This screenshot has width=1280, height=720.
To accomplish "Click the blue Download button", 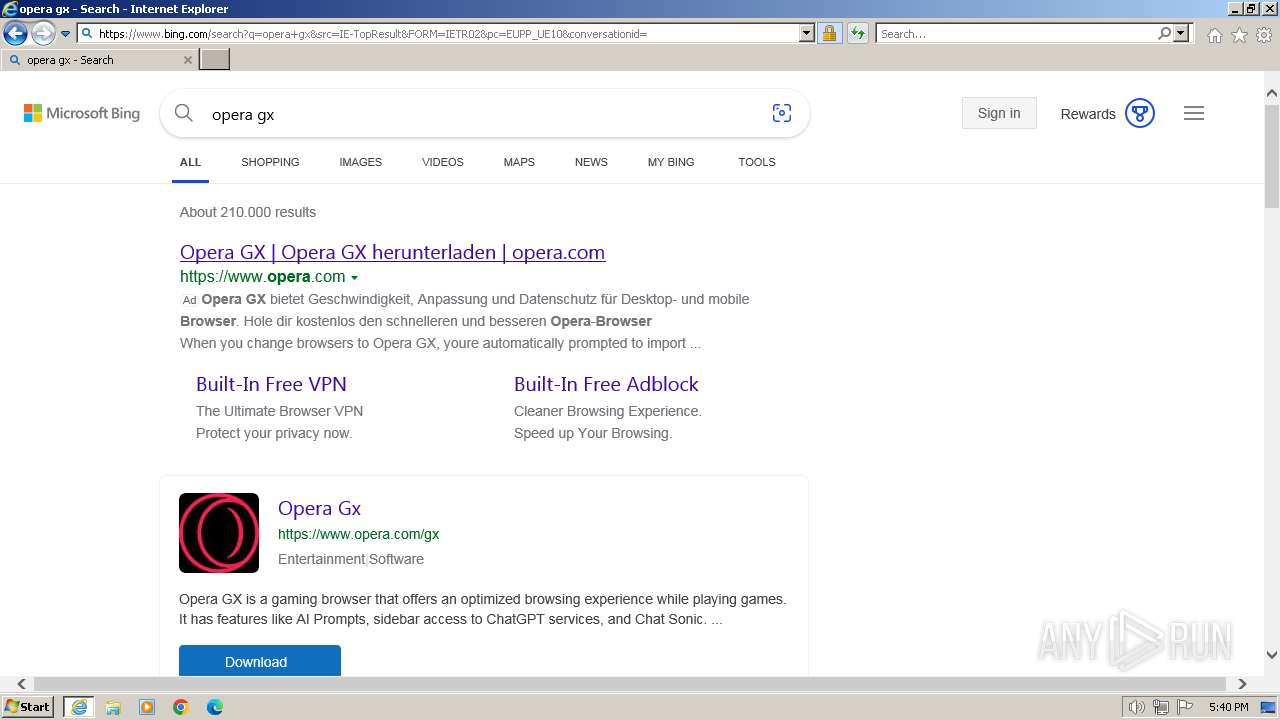I will [260, 660].
